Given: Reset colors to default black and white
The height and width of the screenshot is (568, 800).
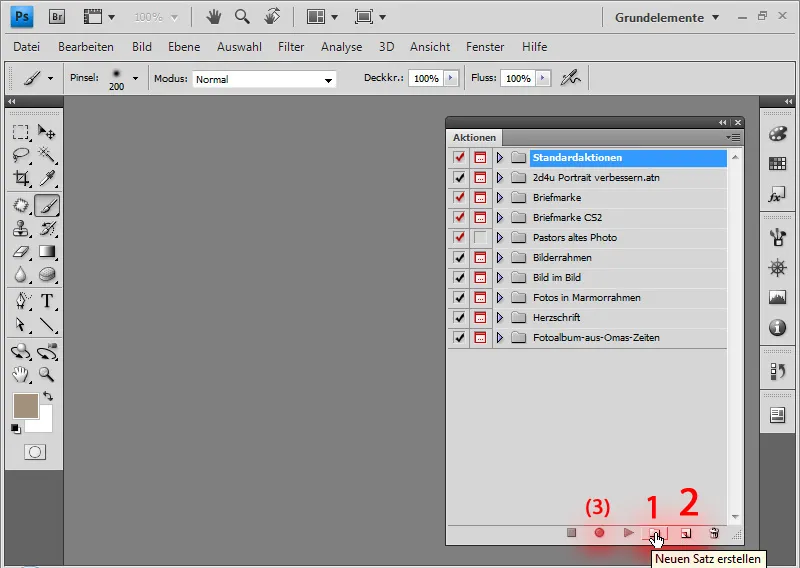Looking at the screenshot, I should pos(16,429).
